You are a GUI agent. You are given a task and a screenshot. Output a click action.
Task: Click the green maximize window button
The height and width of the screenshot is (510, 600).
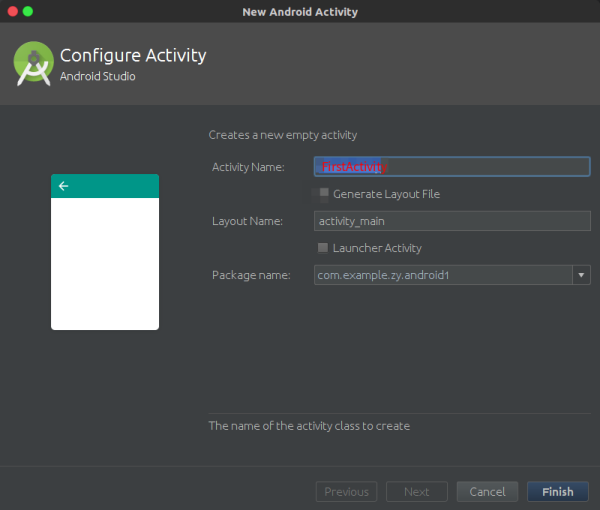coord(28,11)
